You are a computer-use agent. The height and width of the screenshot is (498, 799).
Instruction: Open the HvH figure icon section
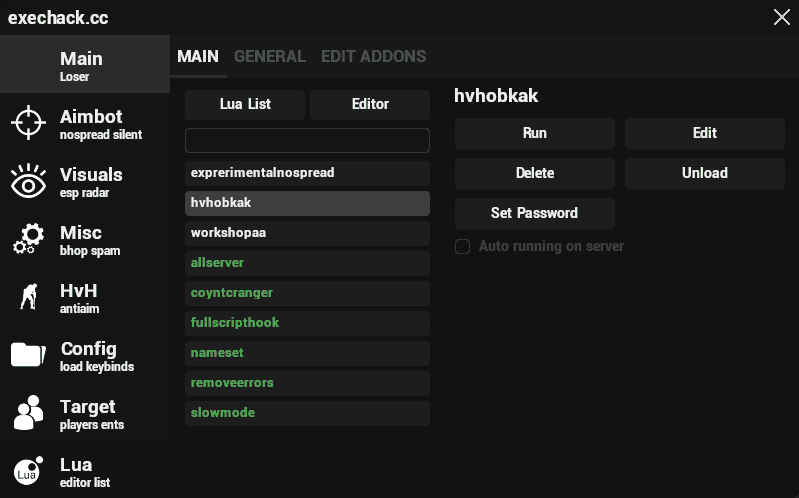point(28,298)
